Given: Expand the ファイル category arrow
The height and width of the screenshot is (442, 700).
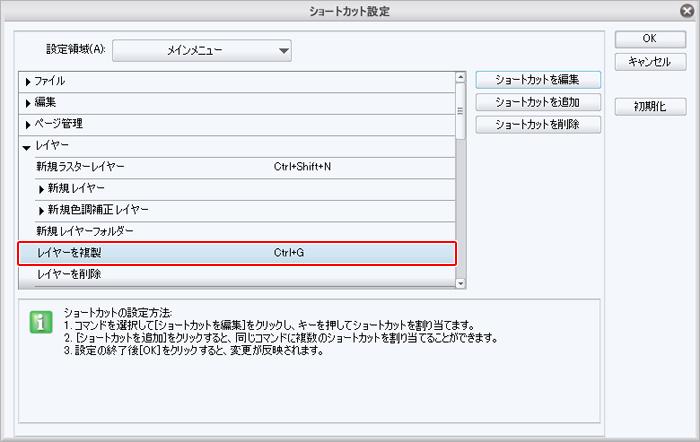Looking at the screenshot, I should [28, 82].
